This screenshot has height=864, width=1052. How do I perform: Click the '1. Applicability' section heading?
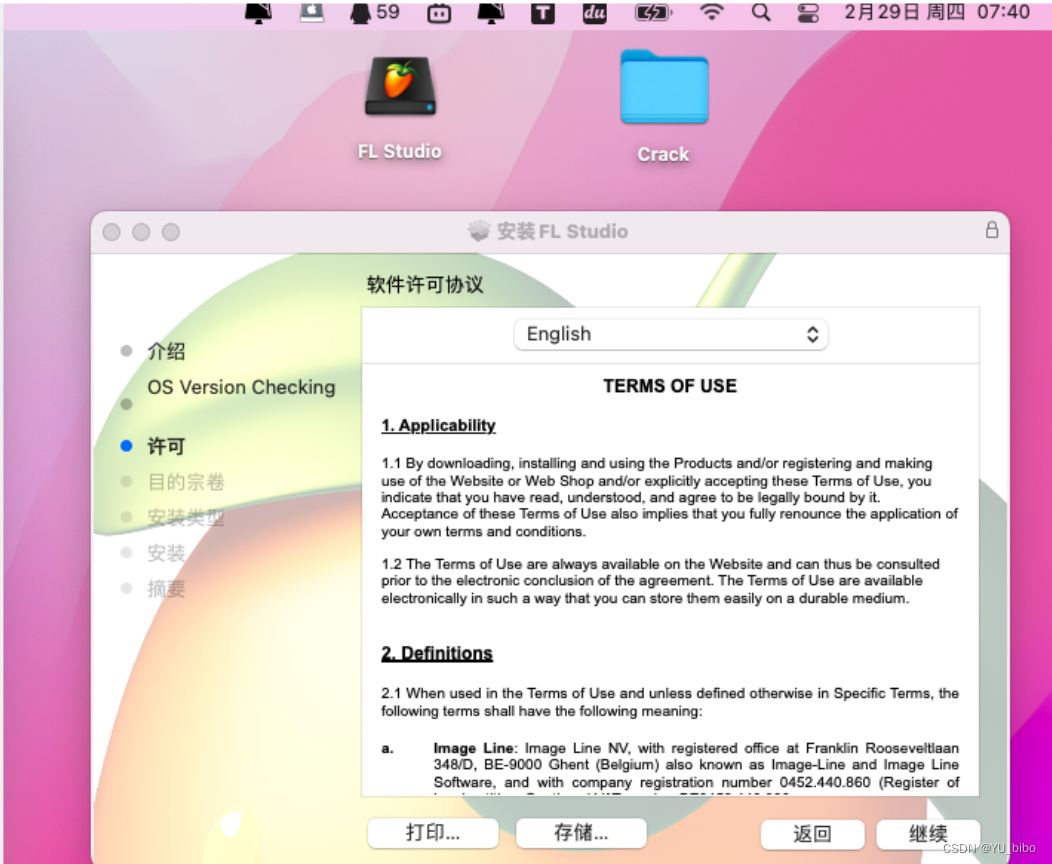coord(438,425)
